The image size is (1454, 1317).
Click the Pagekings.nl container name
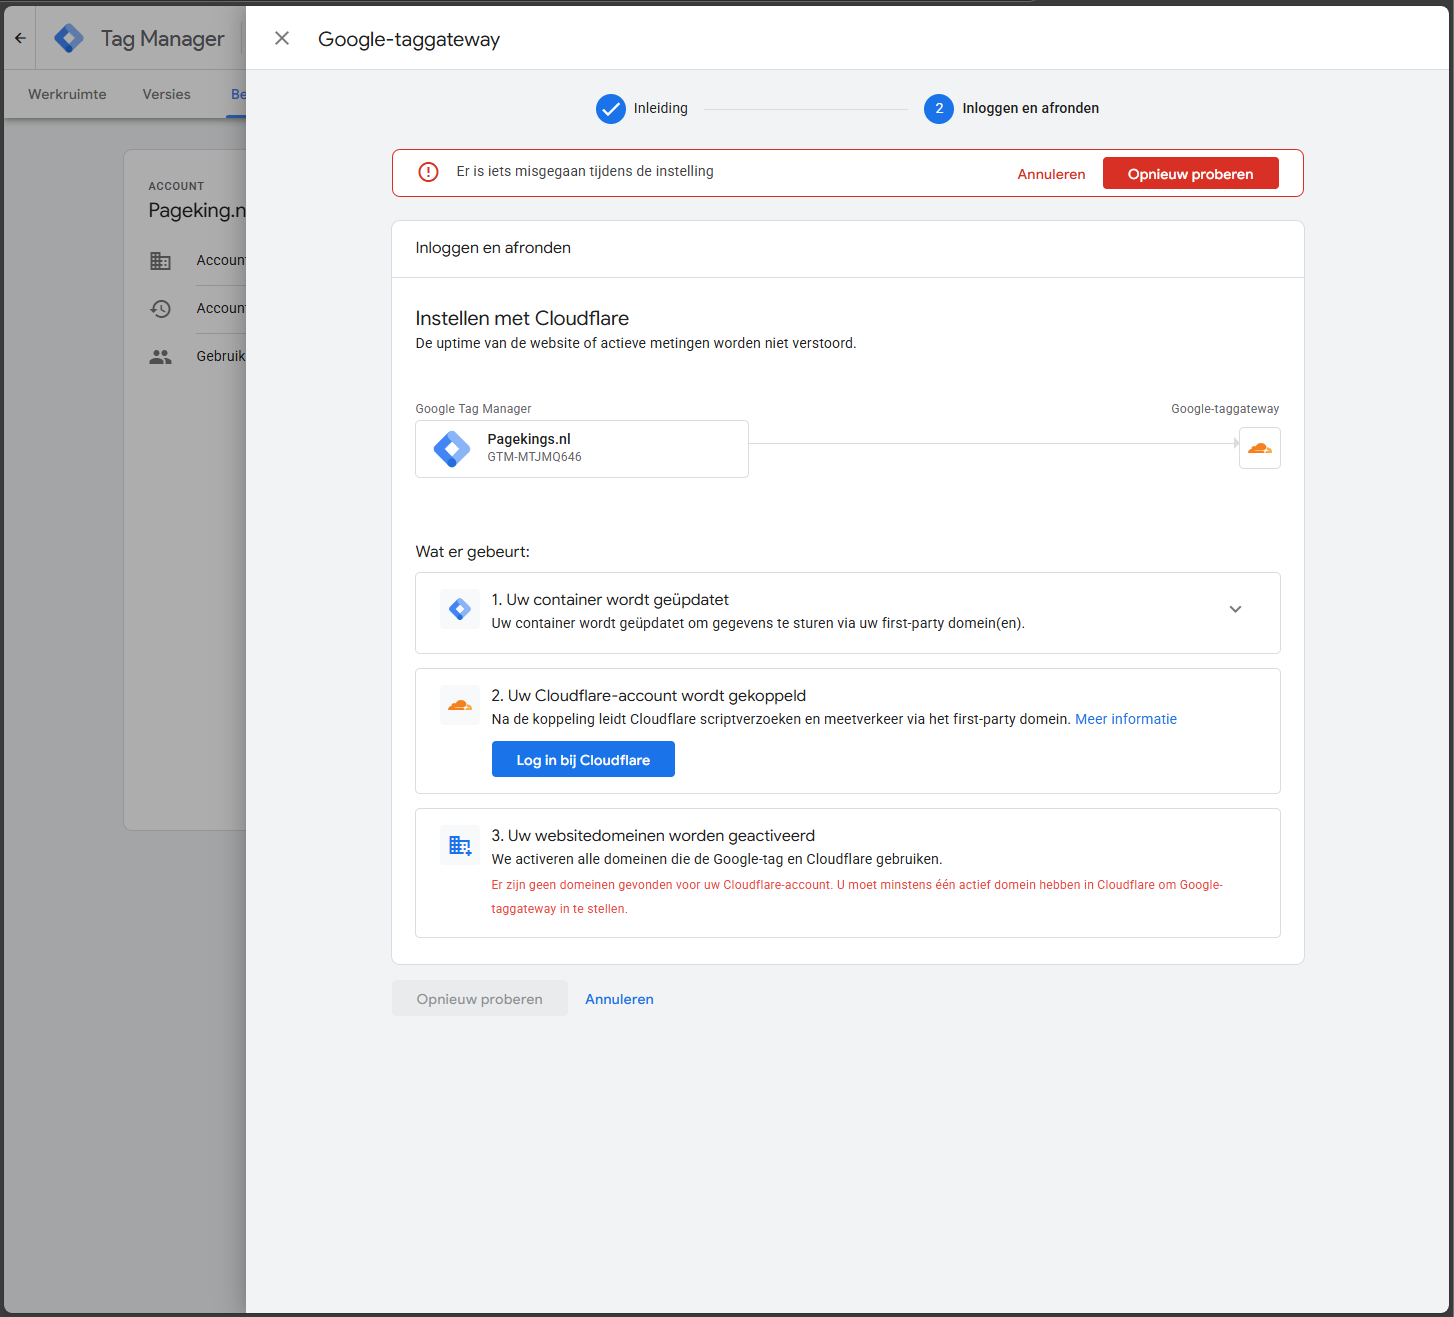pos(529,439)
